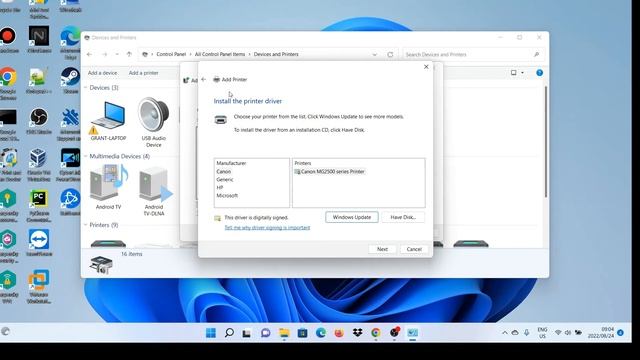Click Next in Add Printer wizard
Viewport: 640px width, 360px height.
[x=382, y=249]
